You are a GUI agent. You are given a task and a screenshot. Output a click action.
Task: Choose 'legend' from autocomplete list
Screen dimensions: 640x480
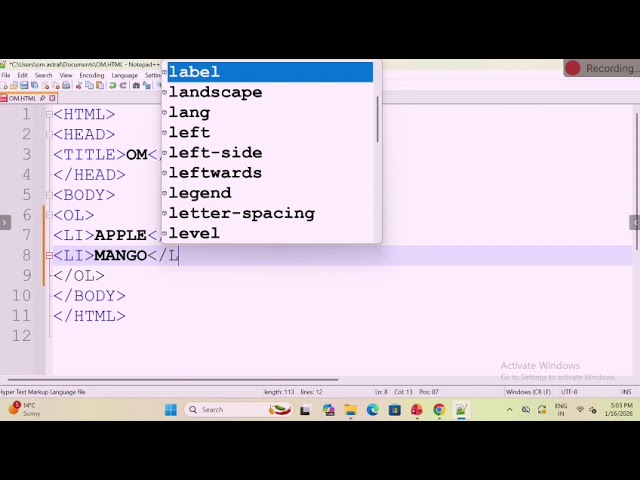pyautogui.click(x=268, y=193)
